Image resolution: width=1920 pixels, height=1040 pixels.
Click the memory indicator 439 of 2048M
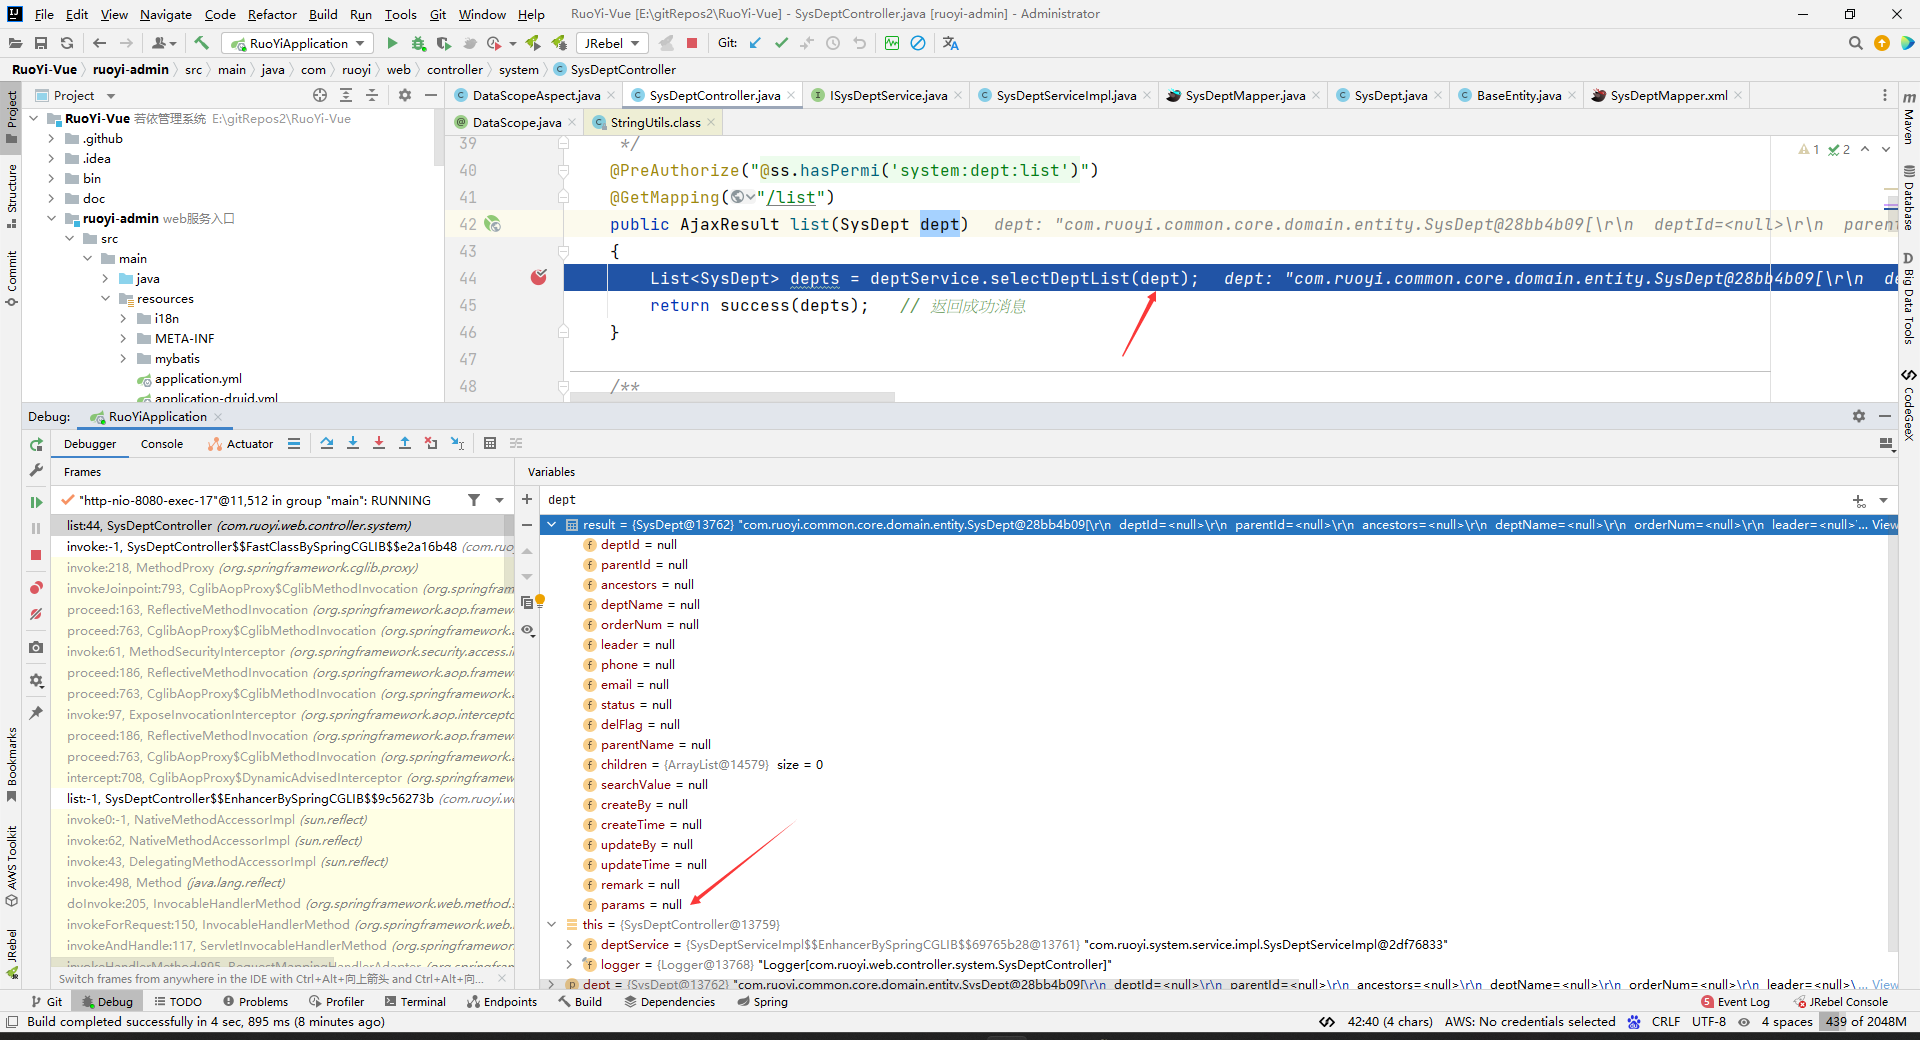(1866, 1021)
